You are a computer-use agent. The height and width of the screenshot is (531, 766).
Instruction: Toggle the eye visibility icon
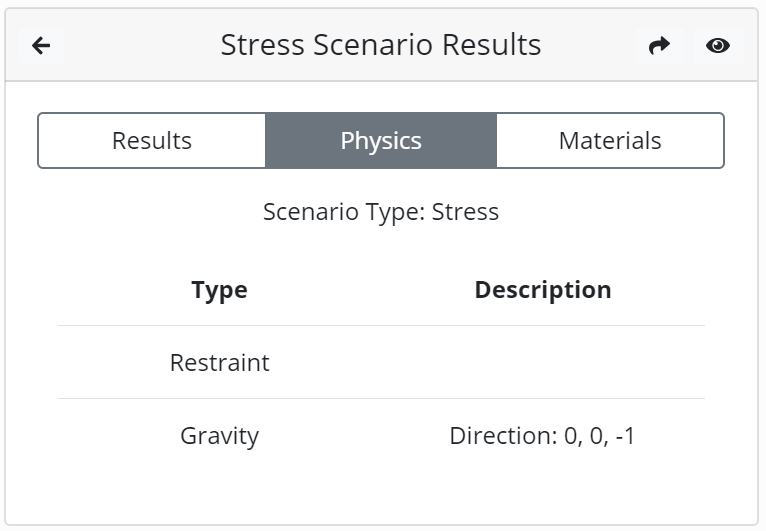pos(718,45)
